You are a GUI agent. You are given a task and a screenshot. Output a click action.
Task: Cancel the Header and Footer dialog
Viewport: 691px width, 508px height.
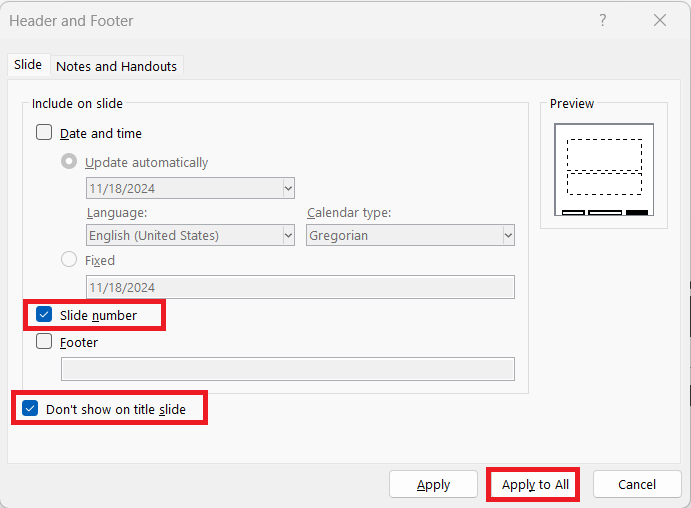637,485
